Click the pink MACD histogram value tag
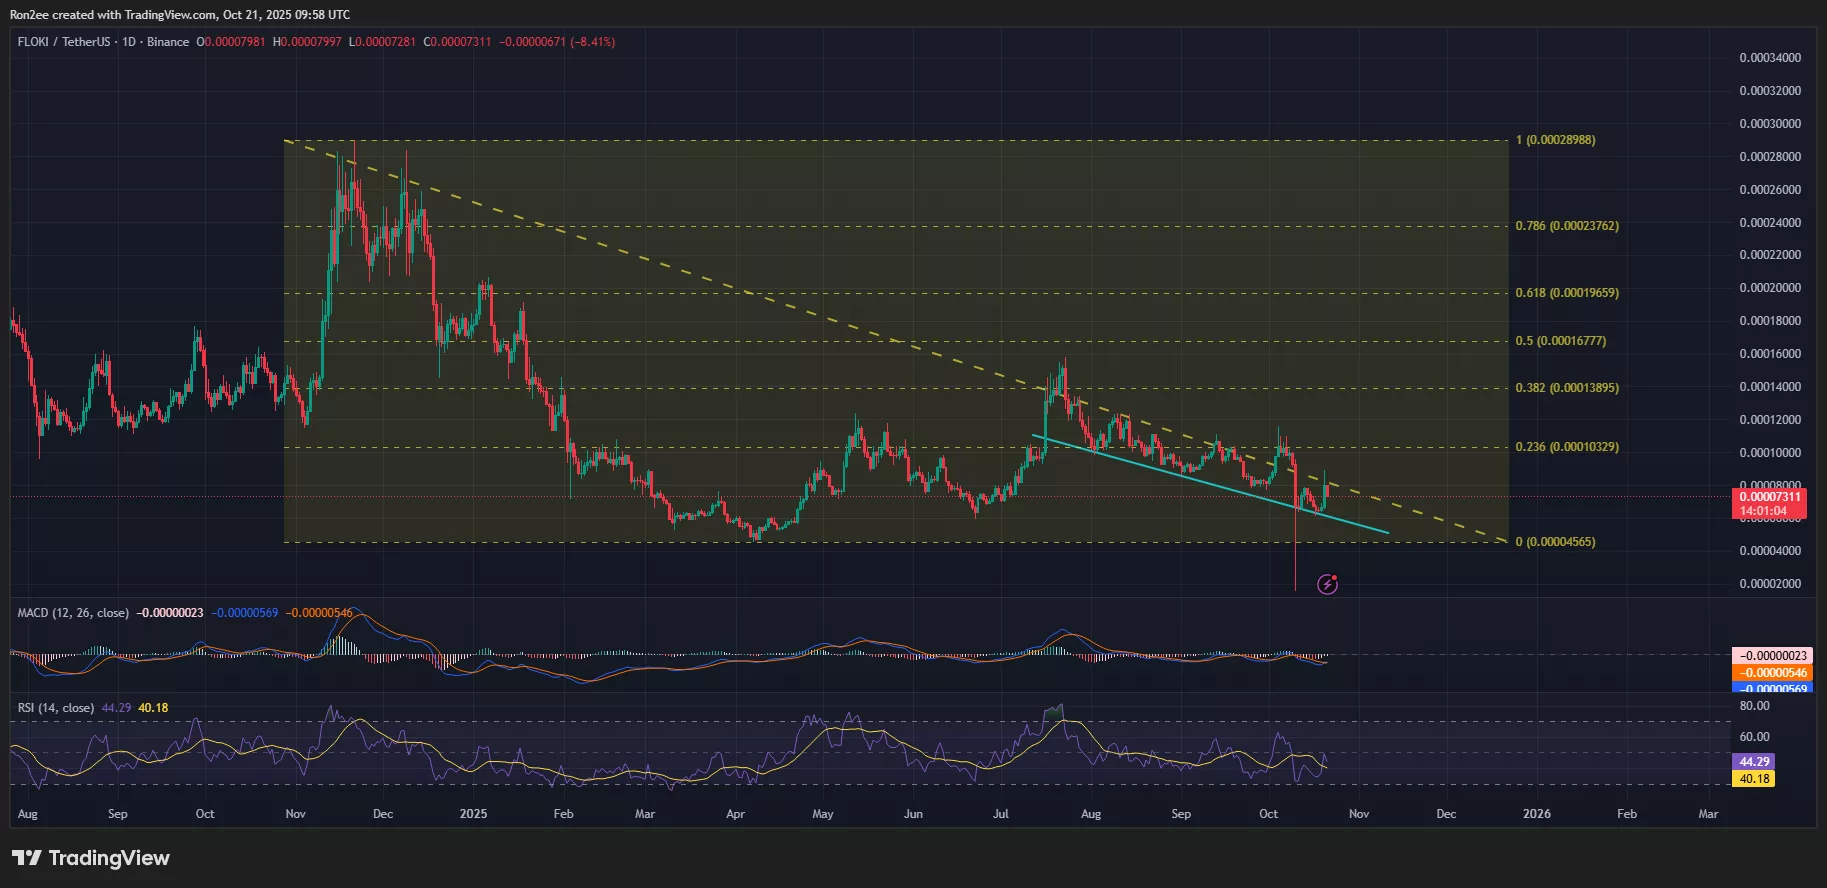Viewport: 1827px width, 888px height. pos(1774,656)
